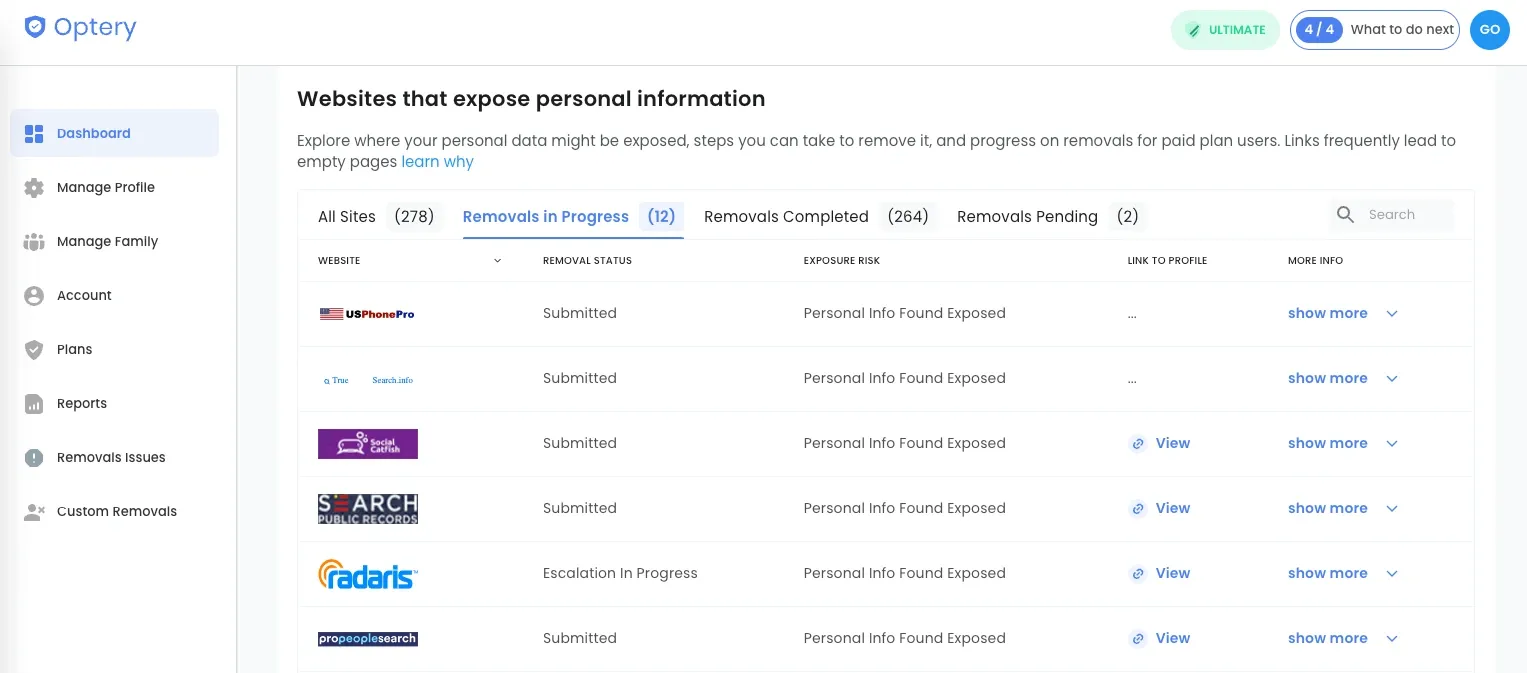This screenshot has height=673, width=1527.
Task: Expand Search Public Records row chevron
Action: (x=1392, y=509)
